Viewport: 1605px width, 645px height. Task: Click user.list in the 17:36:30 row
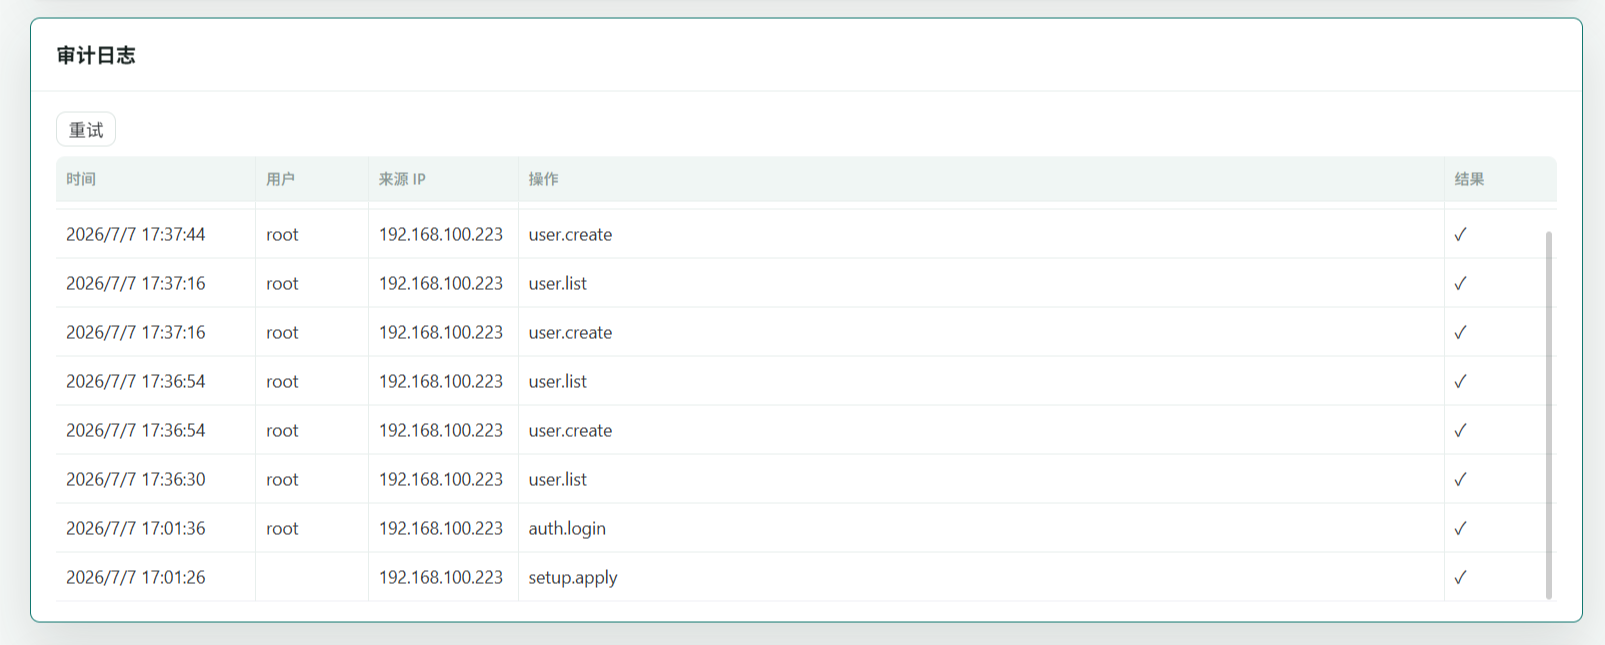pyautogui.click(x=558, y=479)
